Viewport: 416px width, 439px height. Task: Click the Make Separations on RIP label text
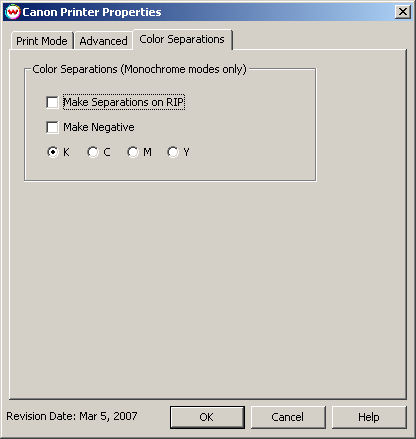124,102
